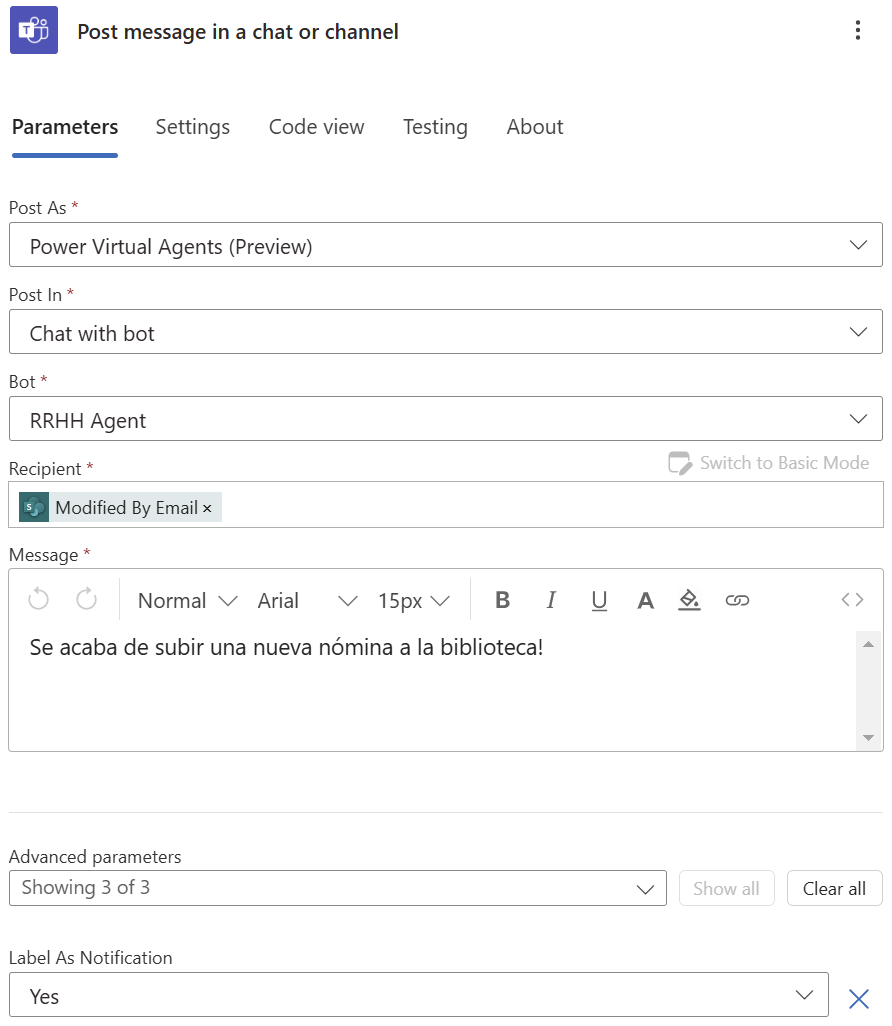Switch to the Settings tab
Image resolution: width=892 pixels, height=1026 pixels.
pos(192,127)
